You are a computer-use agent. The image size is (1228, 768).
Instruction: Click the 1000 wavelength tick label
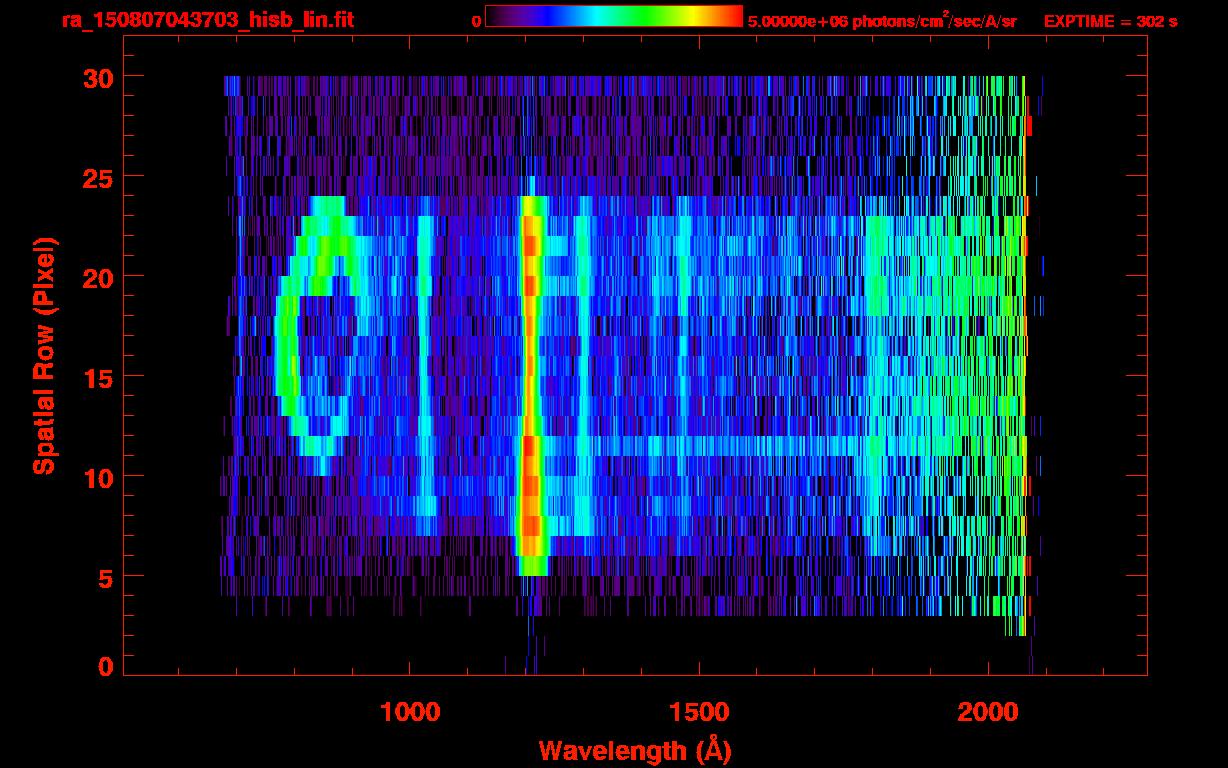410,712
